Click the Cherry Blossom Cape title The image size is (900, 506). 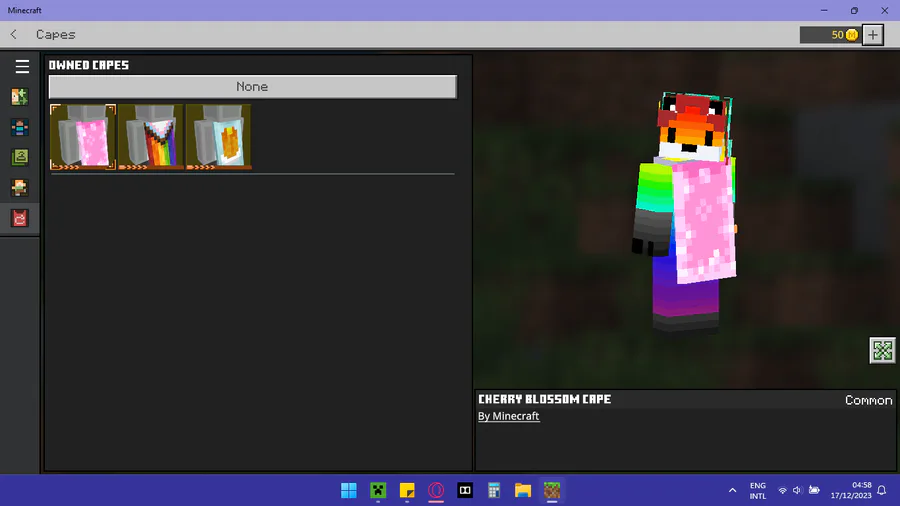pos(544,399)
